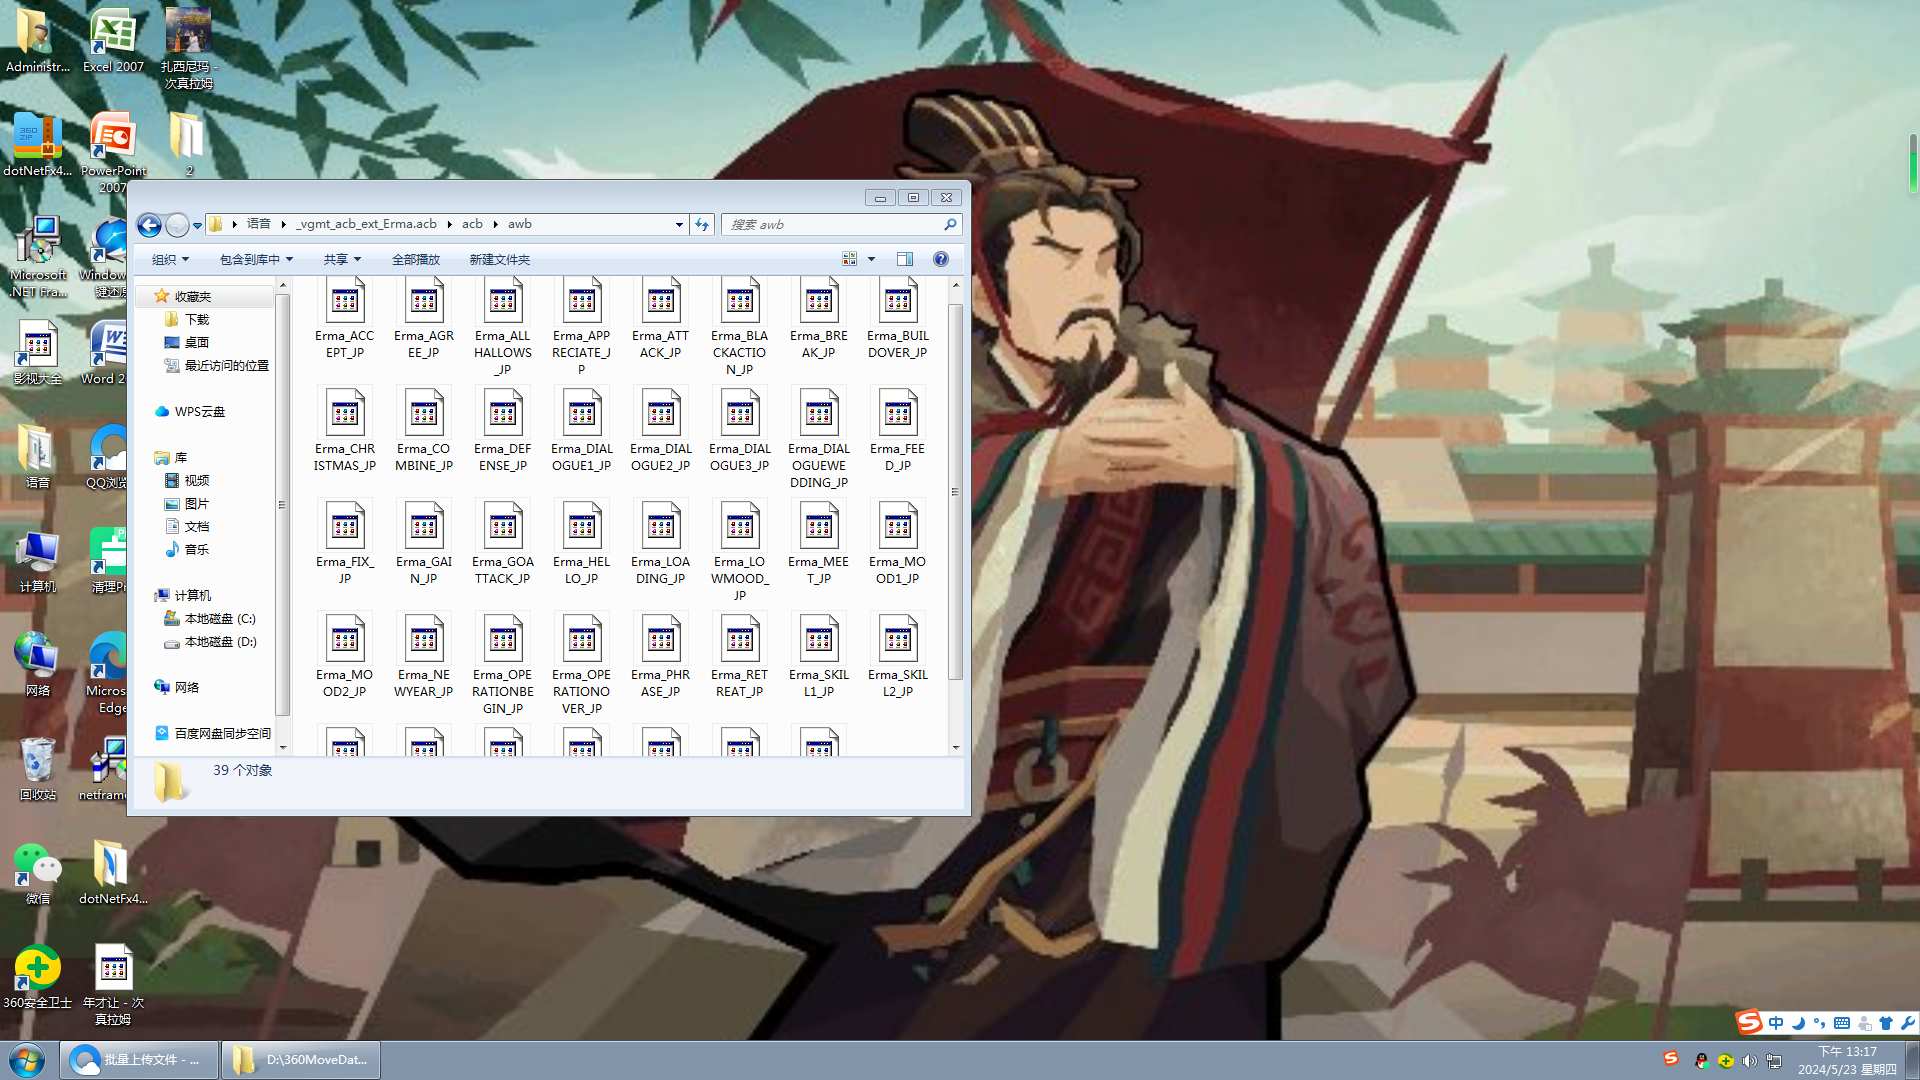Screen dimensions: 1920x1080
Task: Open 桌面 in the navigation pane
Action: point(197,343)
